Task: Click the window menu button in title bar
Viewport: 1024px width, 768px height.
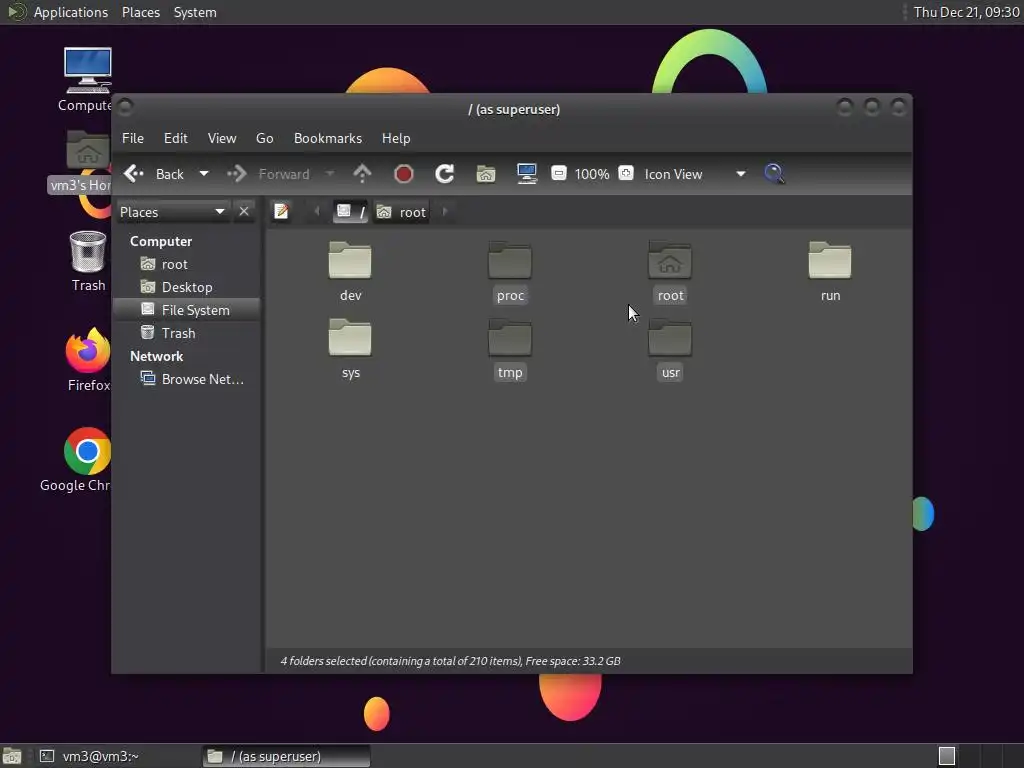Action: 126,106
